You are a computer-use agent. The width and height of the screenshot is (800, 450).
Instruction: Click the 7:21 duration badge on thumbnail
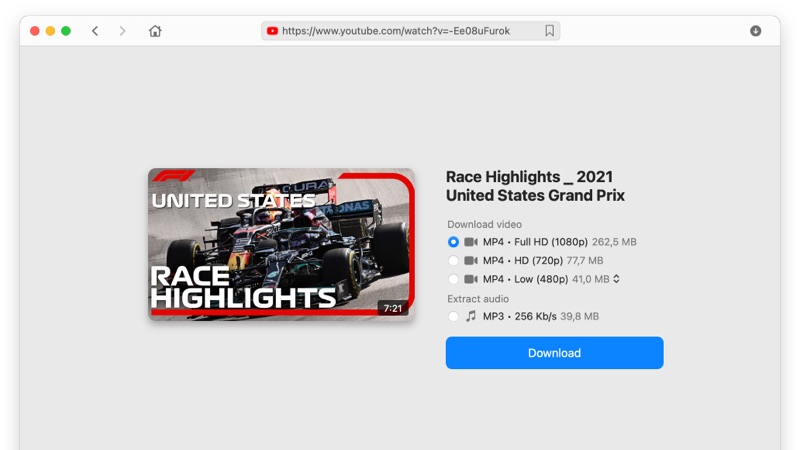(393, 308)
